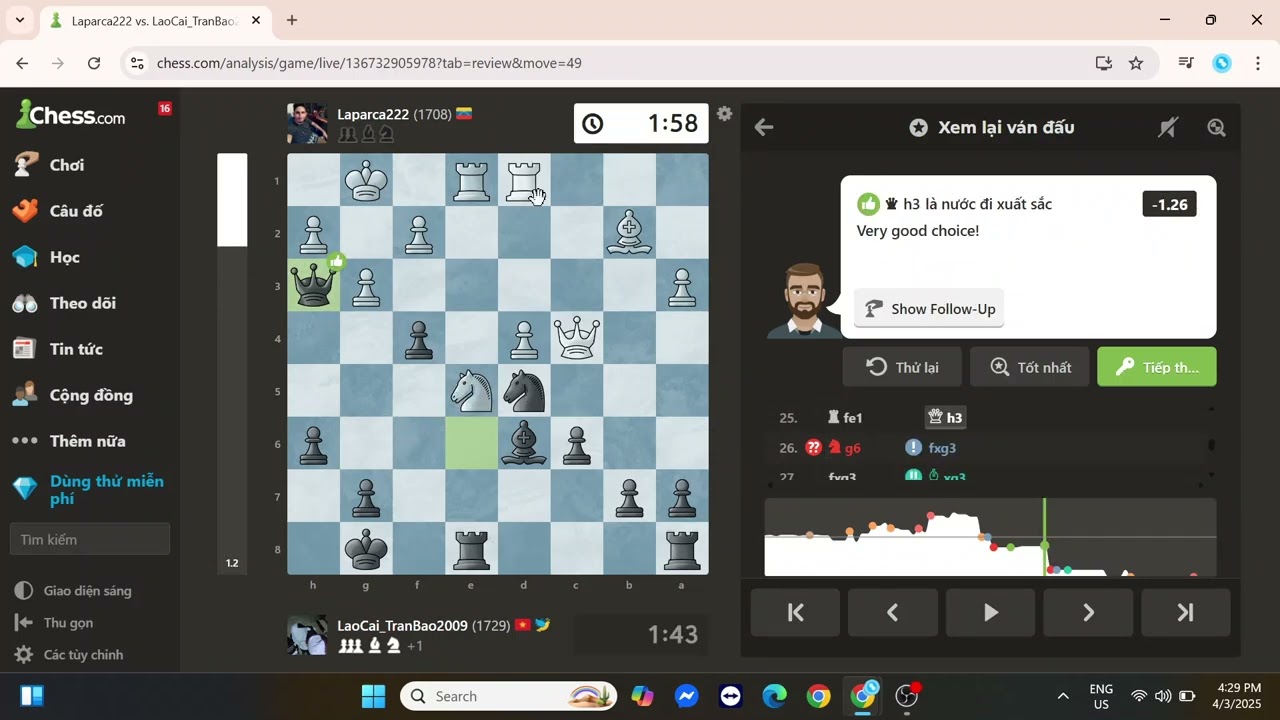Image resolution: width=1280 pixels, height=720 pixels.
Task: Click Show Follow-Up button
Action: click(929, 309)
